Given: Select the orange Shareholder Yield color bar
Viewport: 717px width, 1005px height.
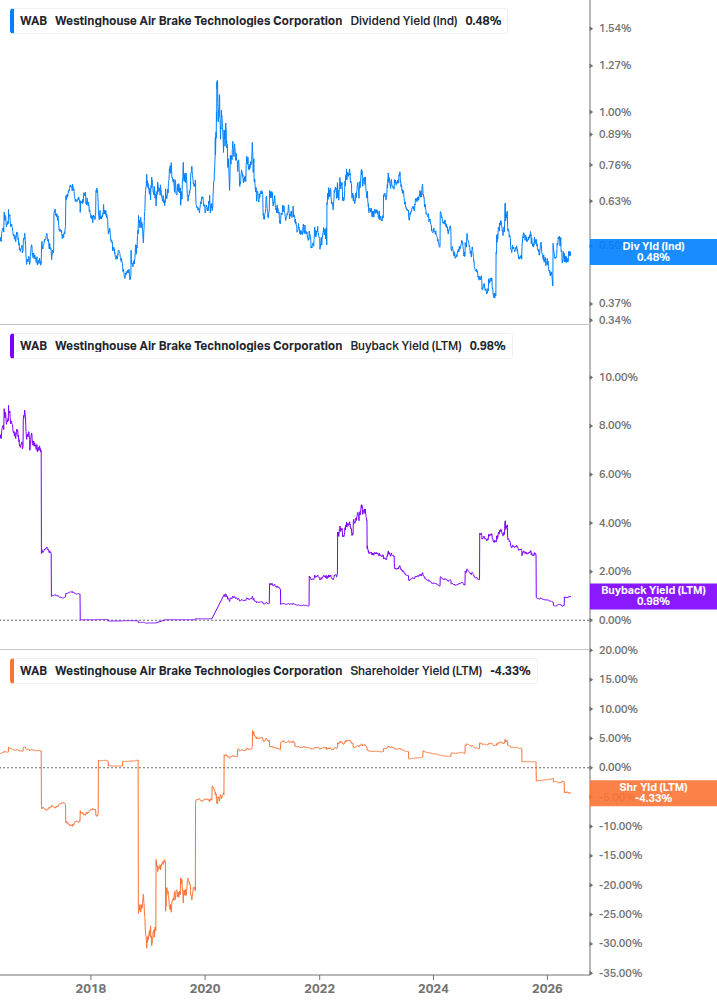Looking at the screenshot, I should click(12, 671).
